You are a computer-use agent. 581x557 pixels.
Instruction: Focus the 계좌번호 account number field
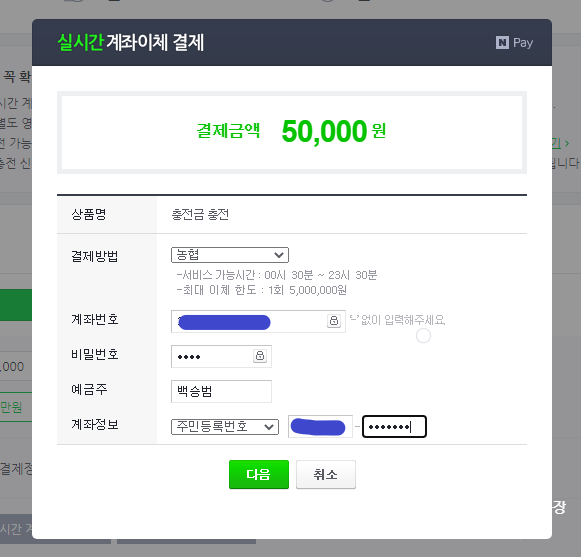(258, 321)
